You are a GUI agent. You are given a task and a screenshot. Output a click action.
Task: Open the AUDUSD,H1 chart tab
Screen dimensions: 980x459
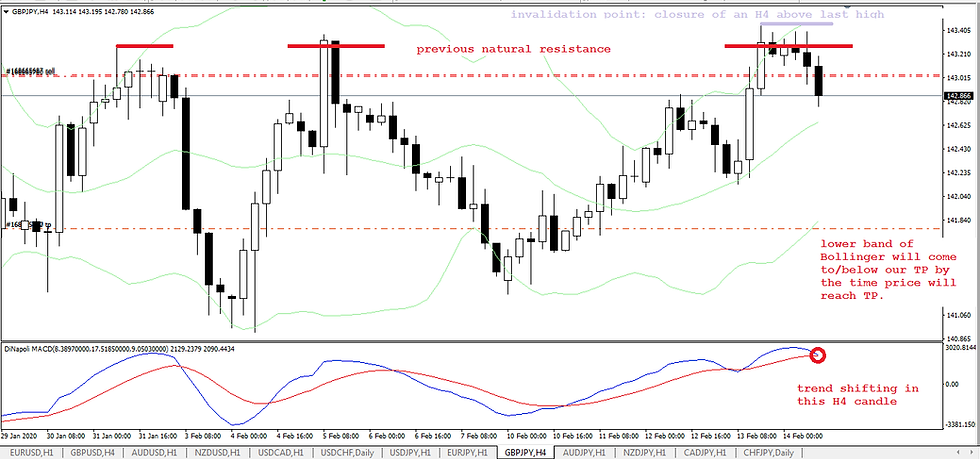[x=153, y=453]
